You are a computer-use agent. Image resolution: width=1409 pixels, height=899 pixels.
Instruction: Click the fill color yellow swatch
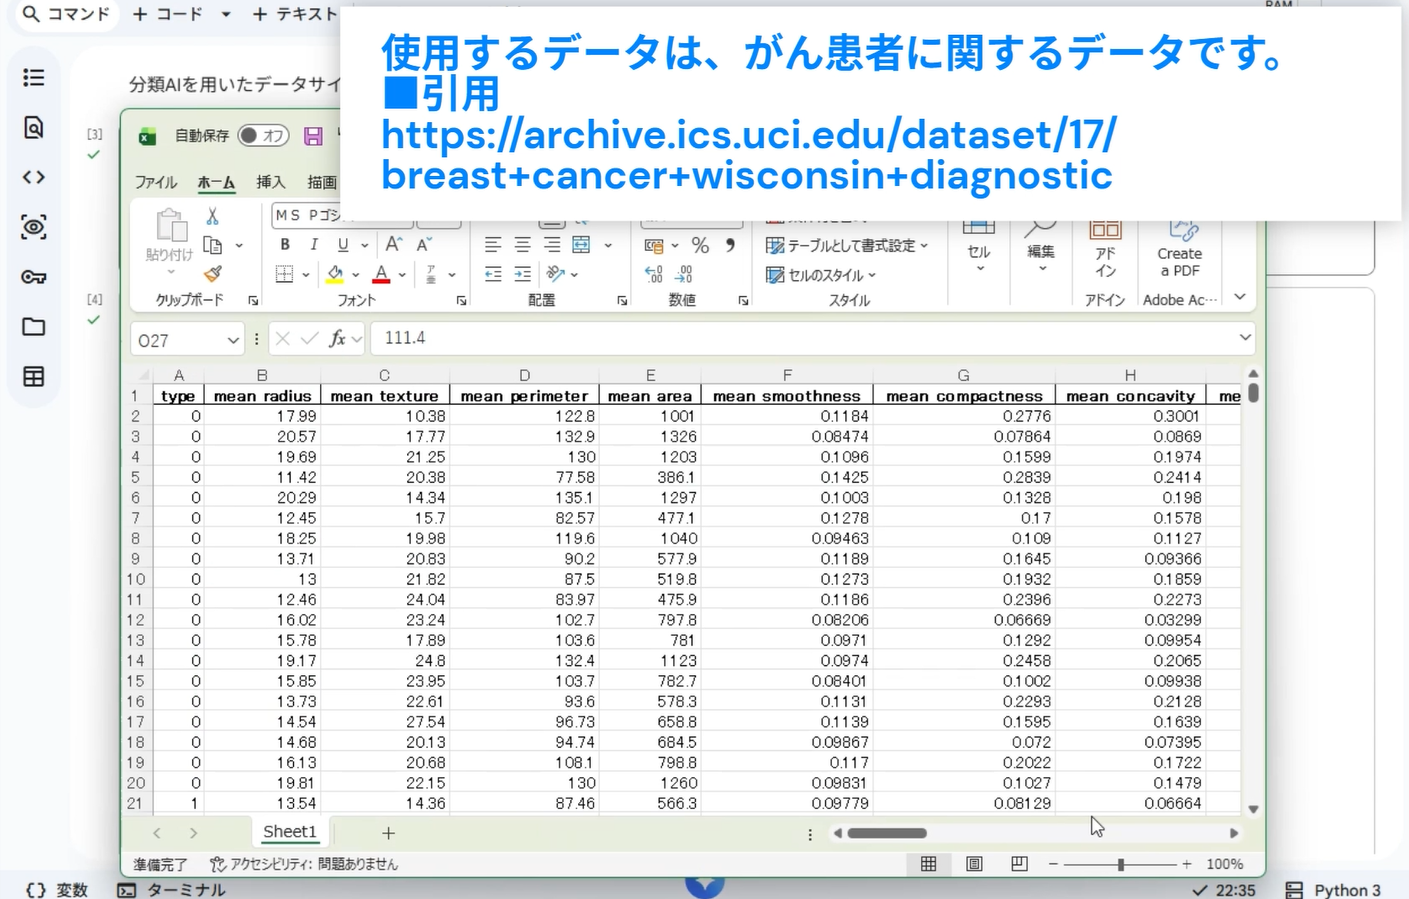click(335, 274)
